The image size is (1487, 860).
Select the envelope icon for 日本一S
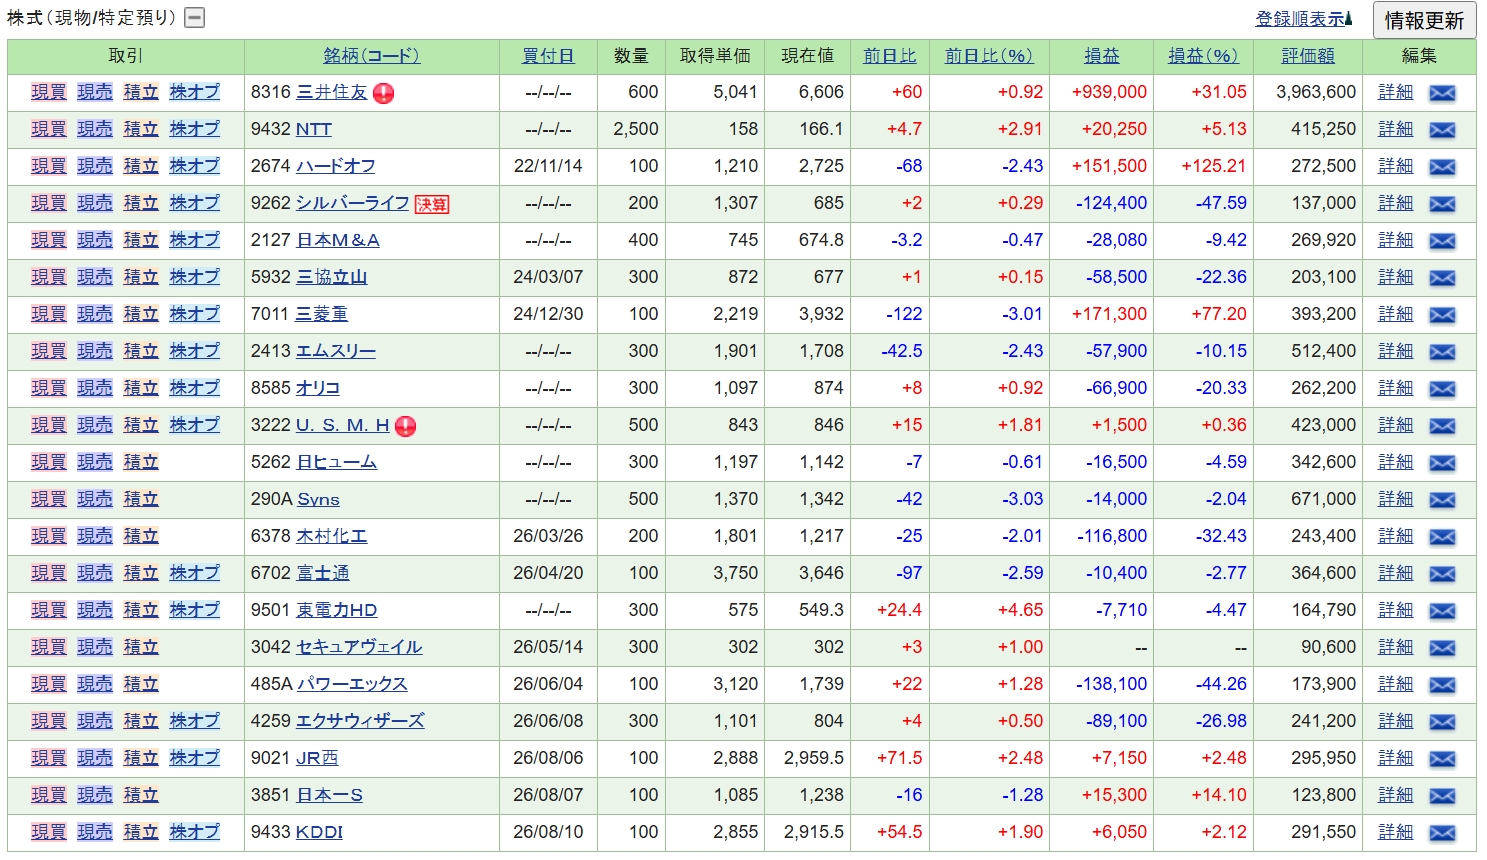(1442, 796)
